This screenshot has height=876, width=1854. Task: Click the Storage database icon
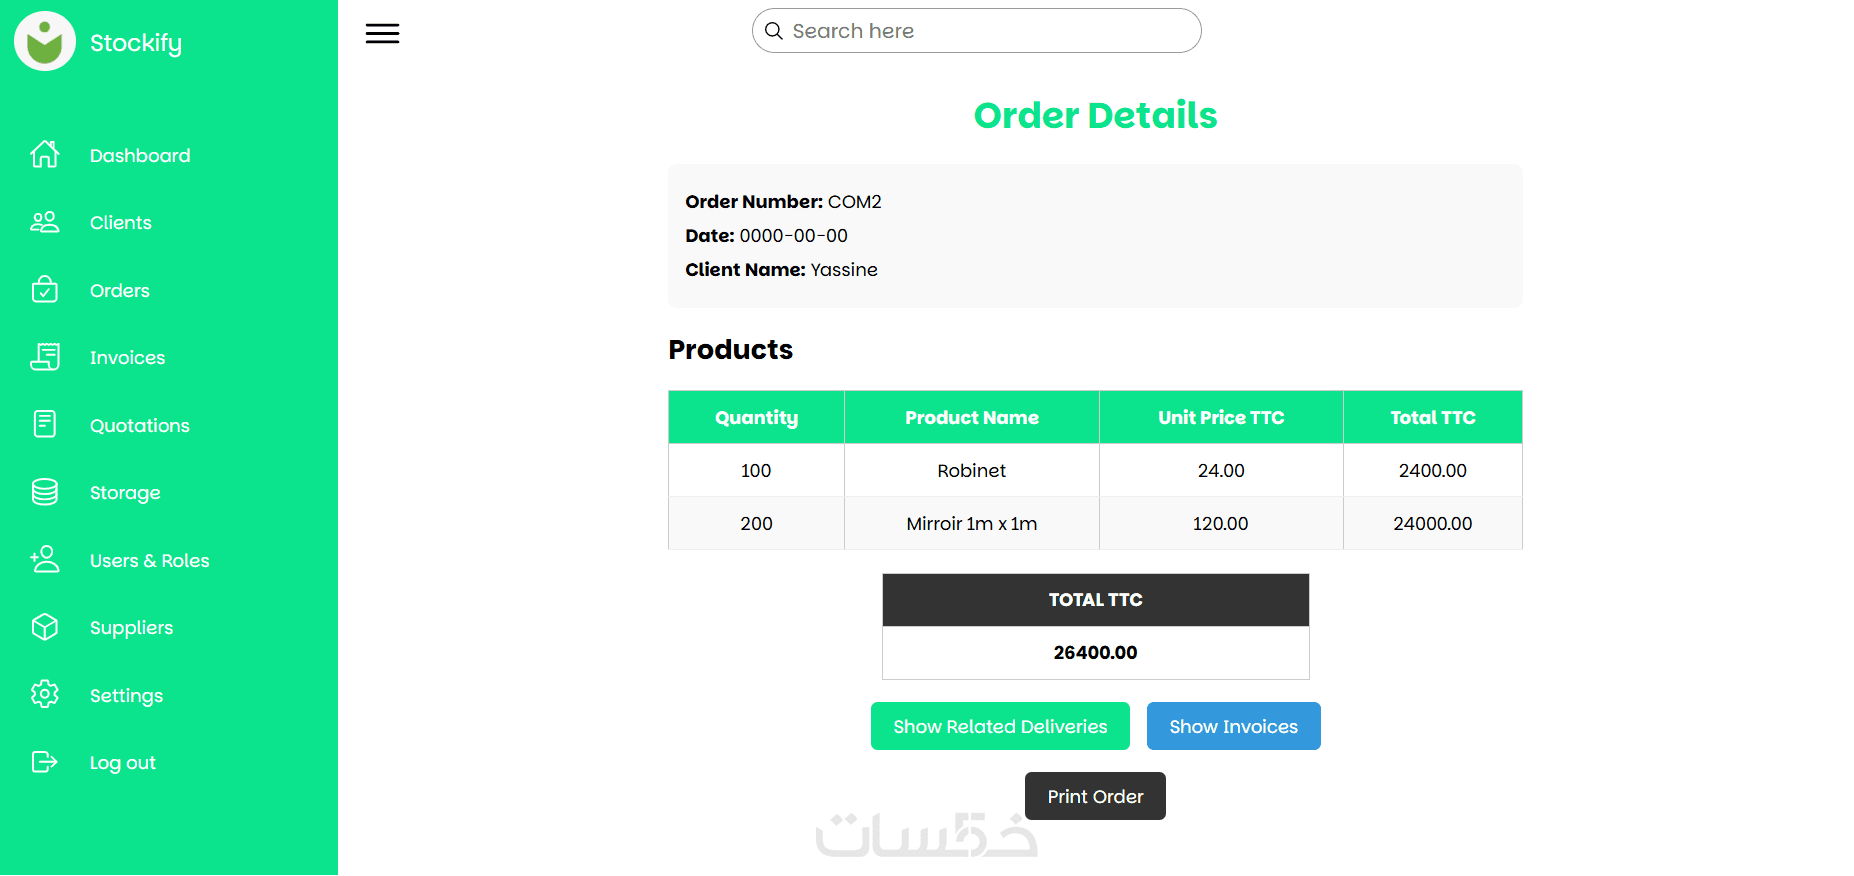coord(45,492)
